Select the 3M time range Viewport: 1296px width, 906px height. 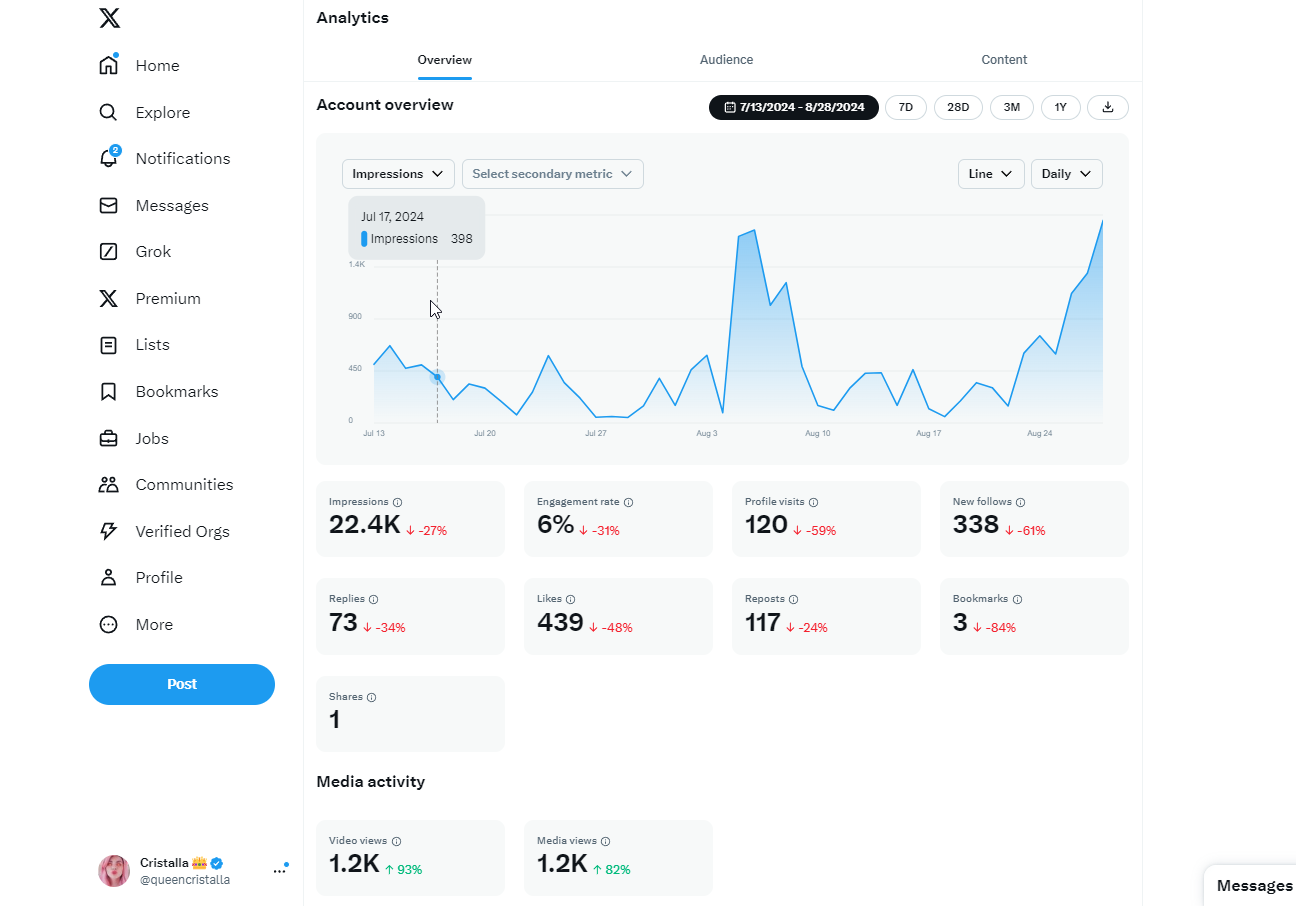[1012, 107]
